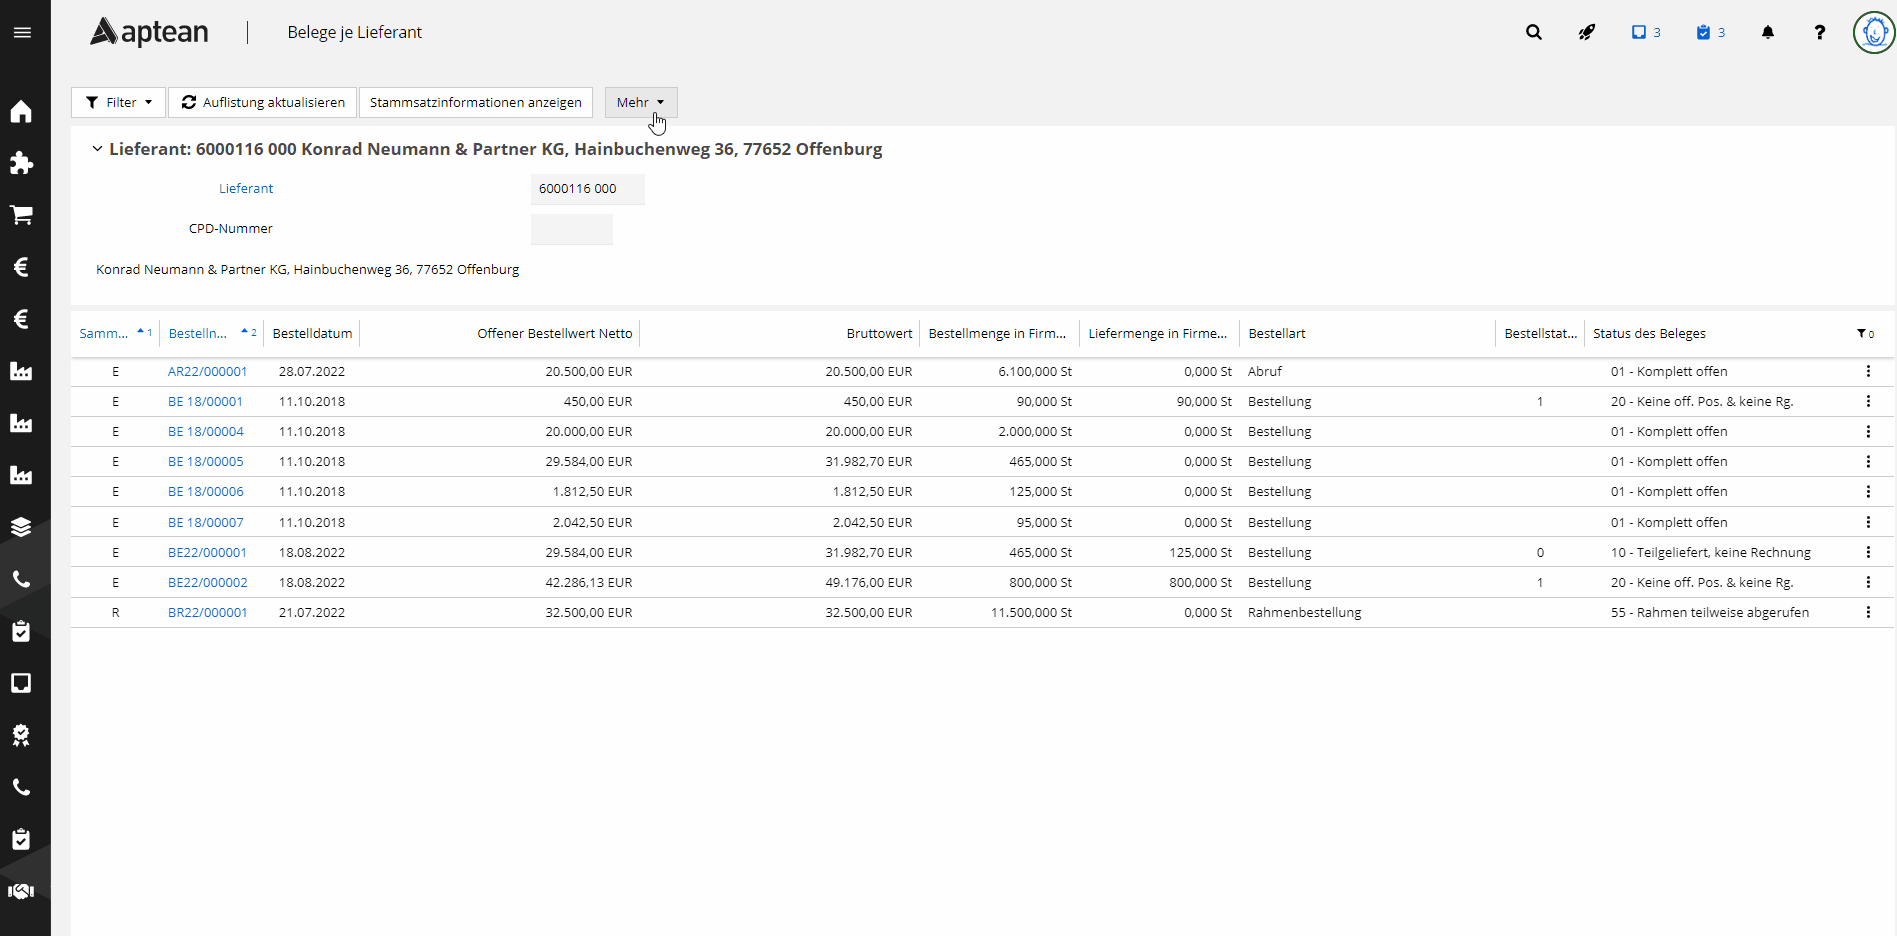Open row actions for BE 18/00001
The image size is (1897, 936).
click(1868, 401)
